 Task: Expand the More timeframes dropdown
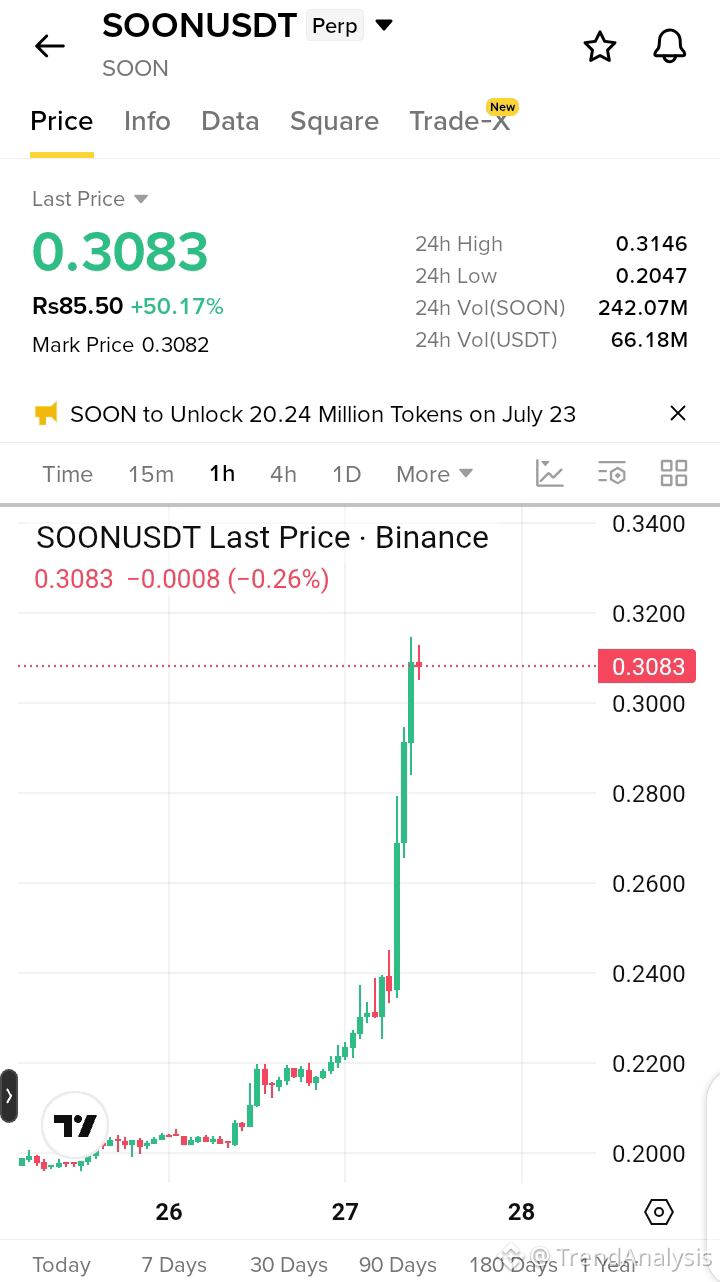[434, 474]
